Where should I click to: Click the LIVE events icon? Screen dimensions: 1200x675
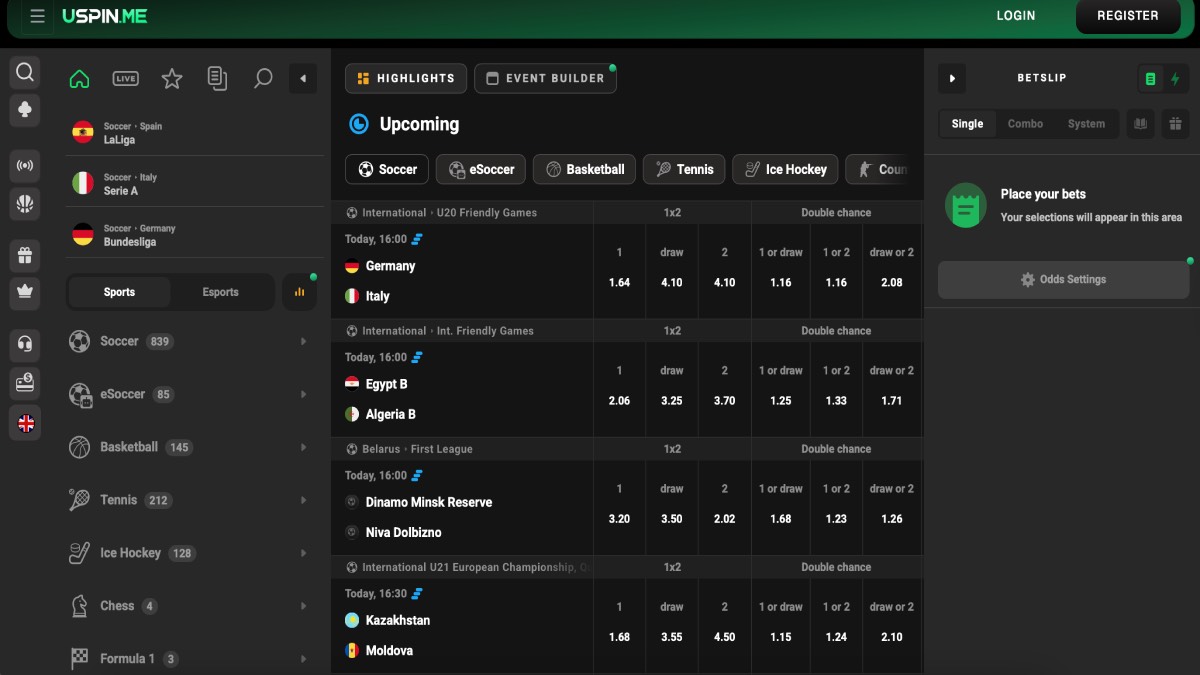pos(125,79)
